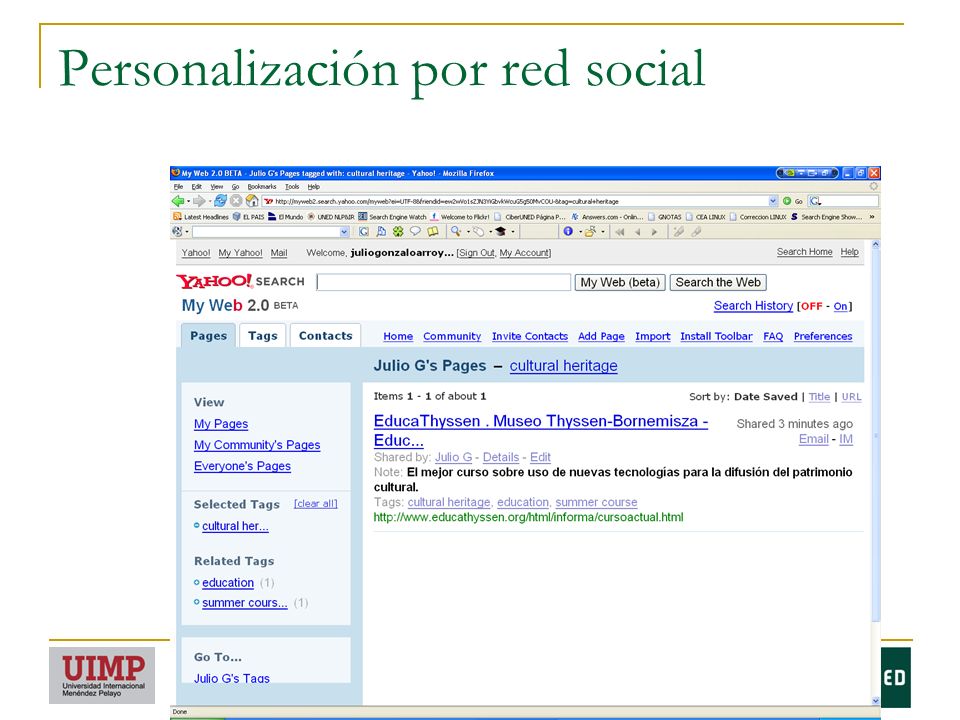Switch to the Contacts tab
The width and height of the screenshot is (960, 720).
(325, 336)
